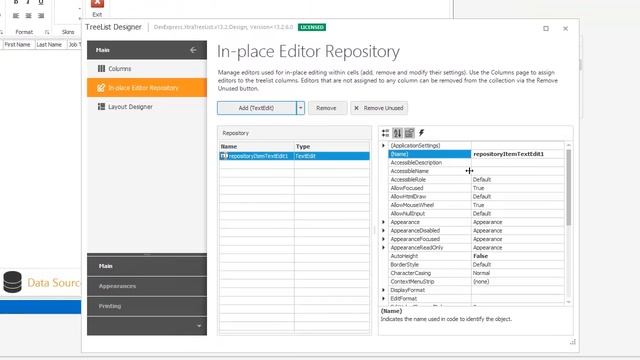Click the Columns grid icon in sidebar
The height and width of the screenshot is (360, 640).
click(101, 69)
